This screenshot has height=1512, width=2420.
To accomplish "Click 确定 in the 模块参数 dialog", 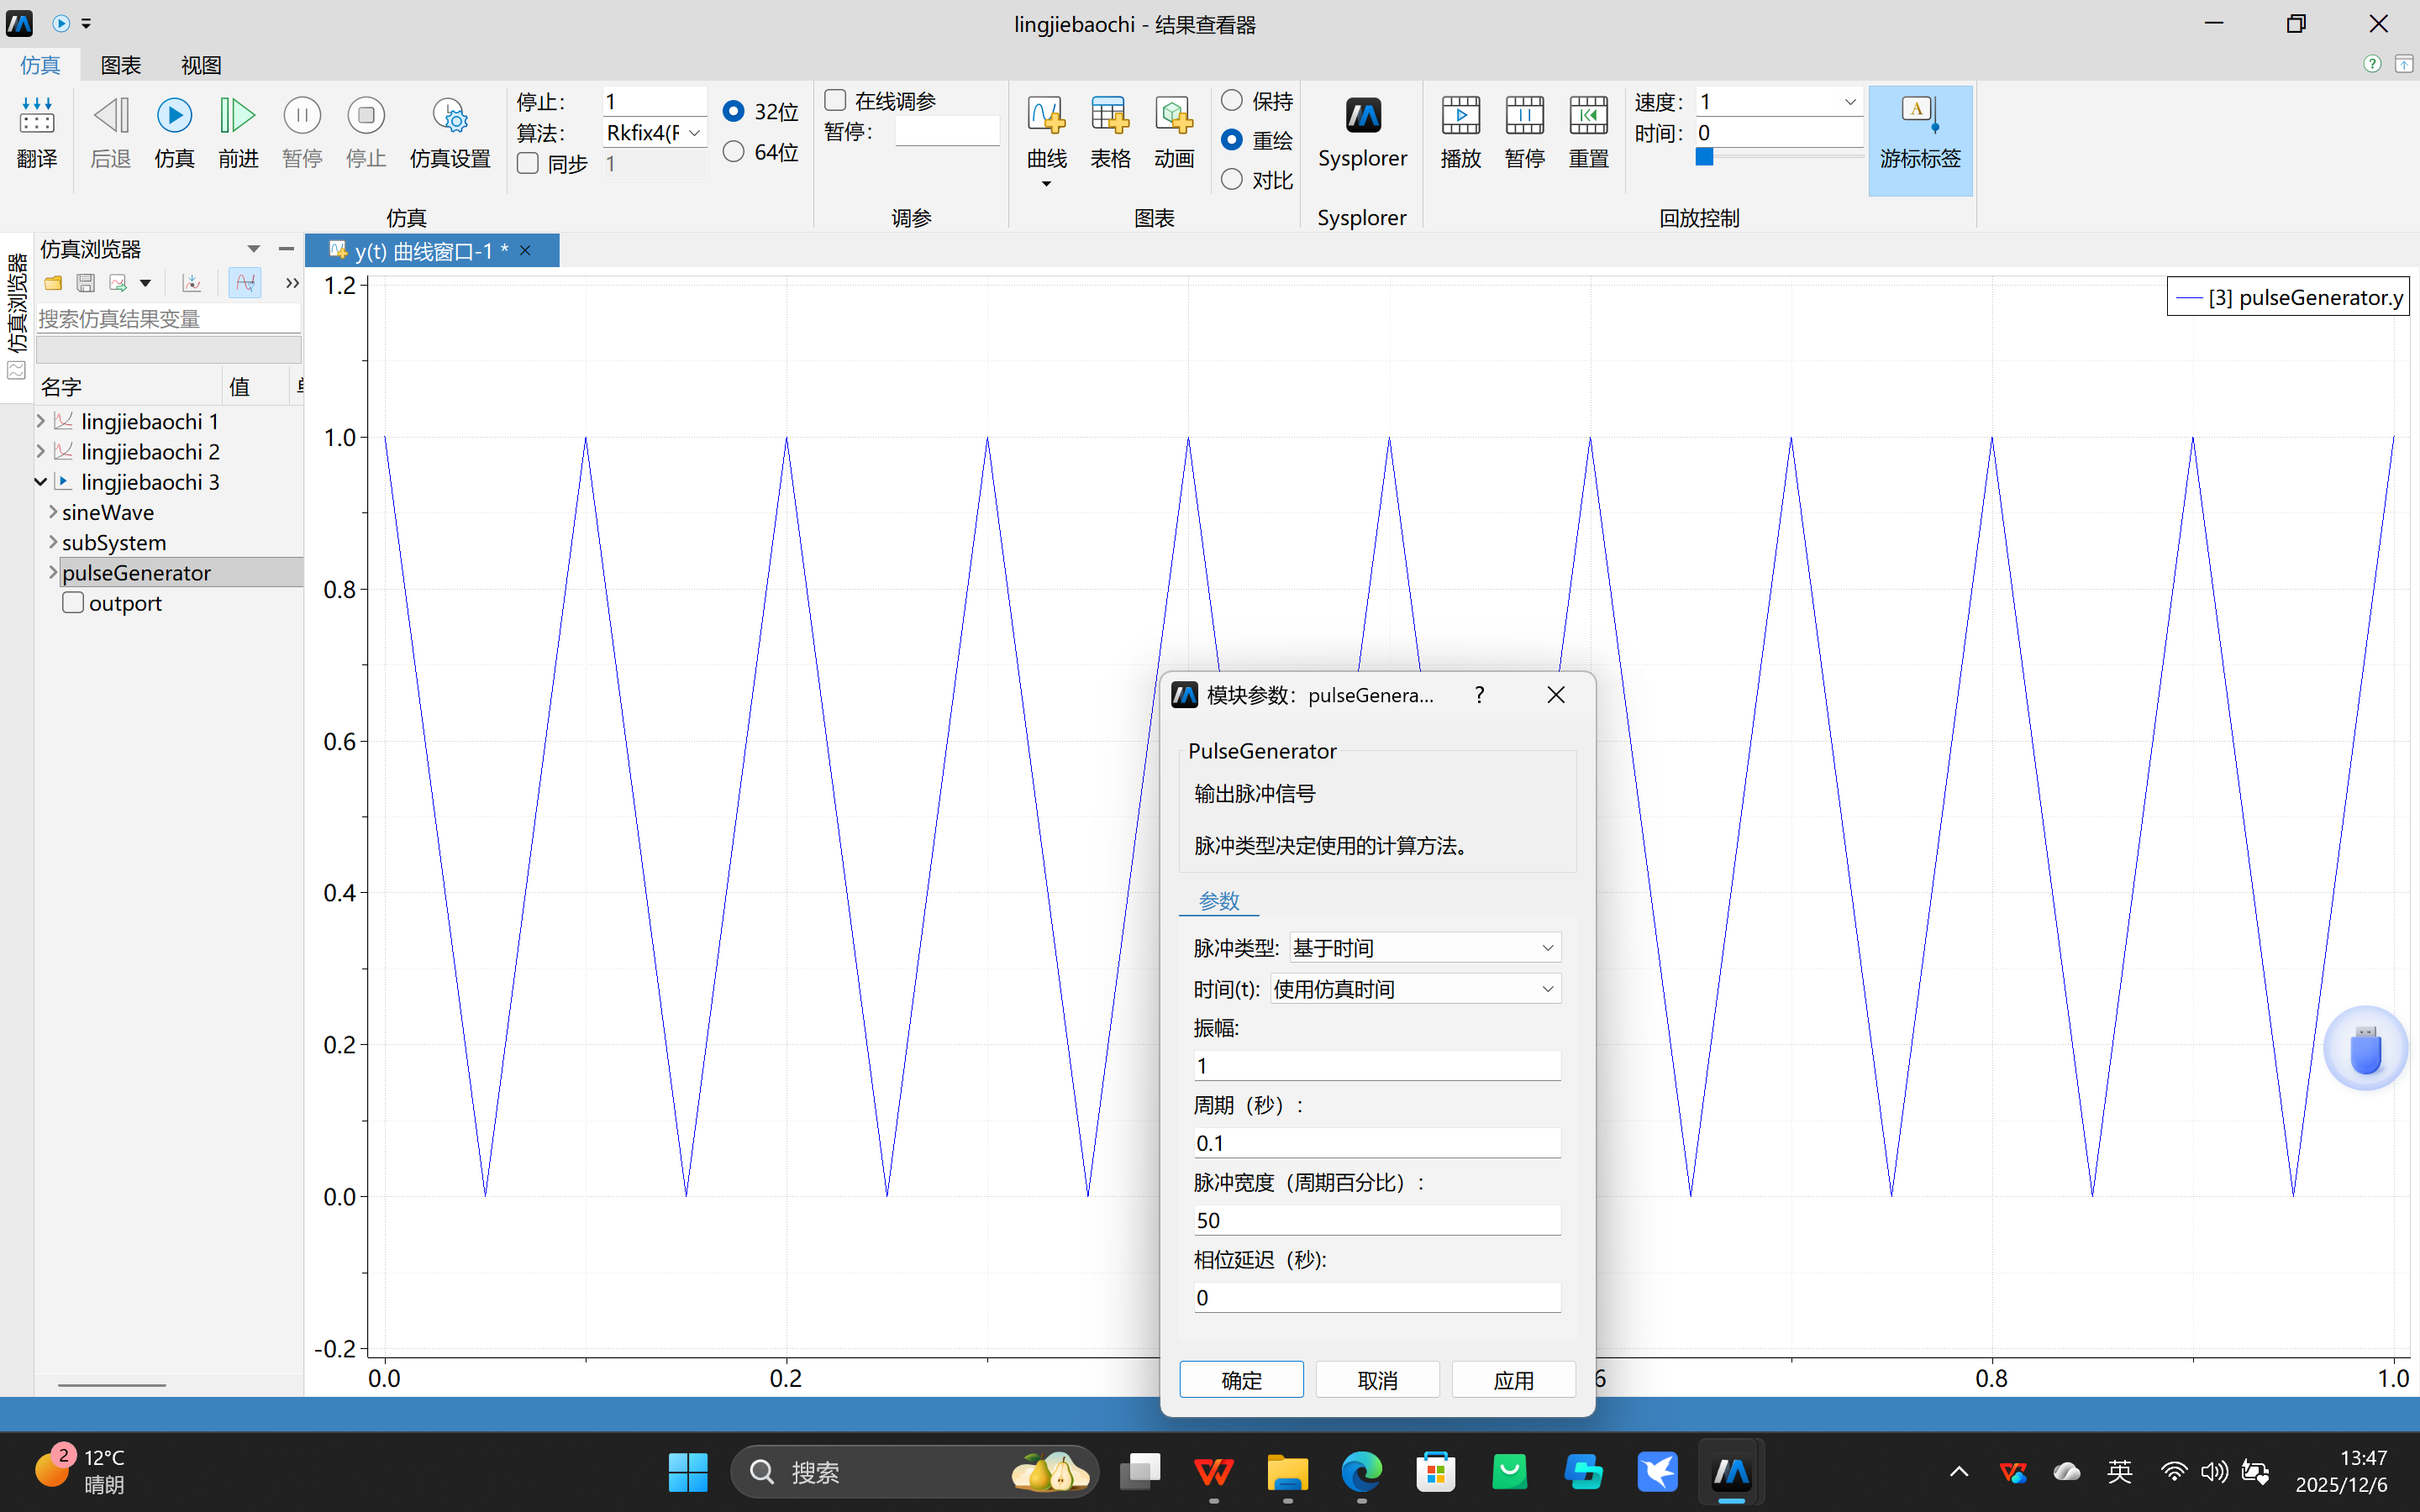I will click(1241, 1380).
